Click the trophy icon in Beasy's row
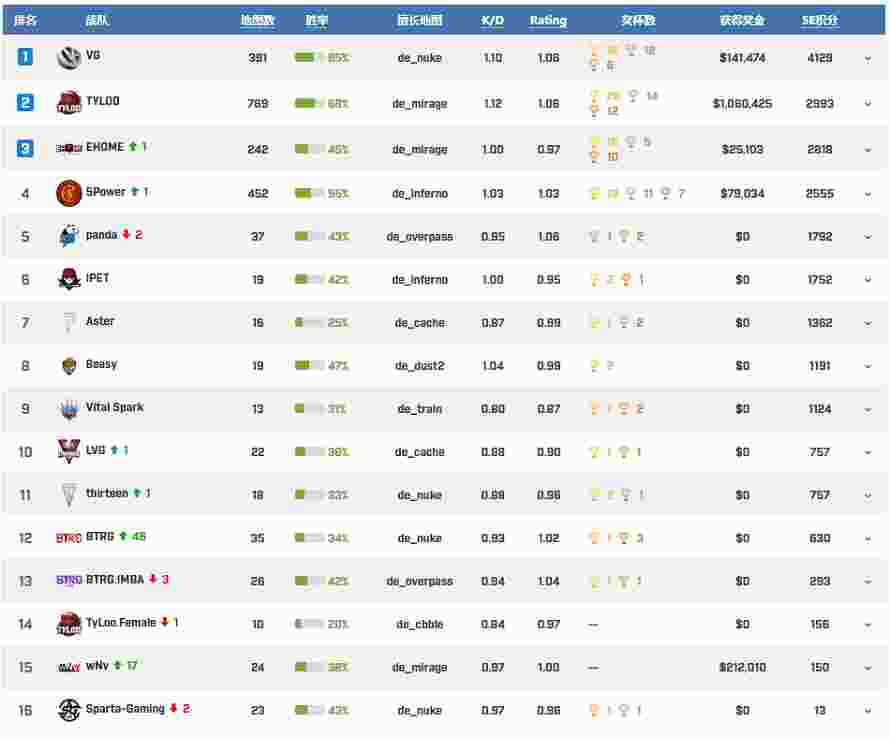The image size is (890, 737). 594,365
